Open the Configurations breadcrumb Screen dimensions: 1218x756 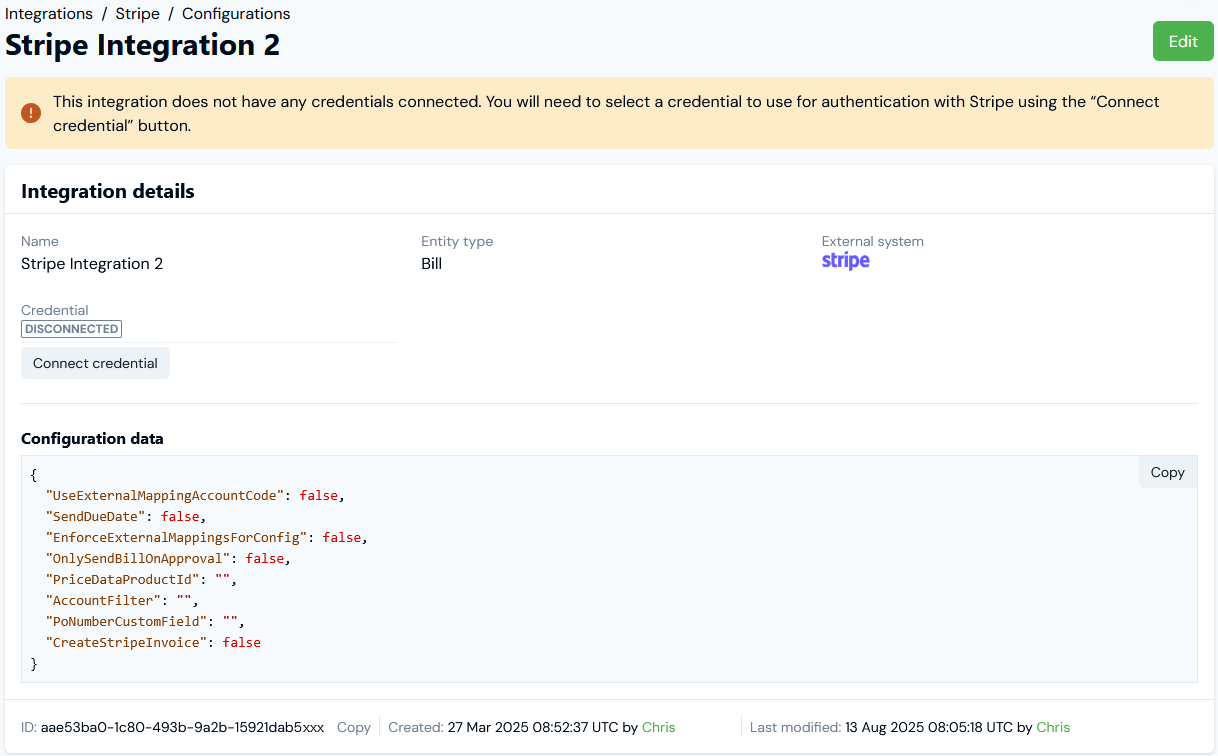(x=236, y=14)
